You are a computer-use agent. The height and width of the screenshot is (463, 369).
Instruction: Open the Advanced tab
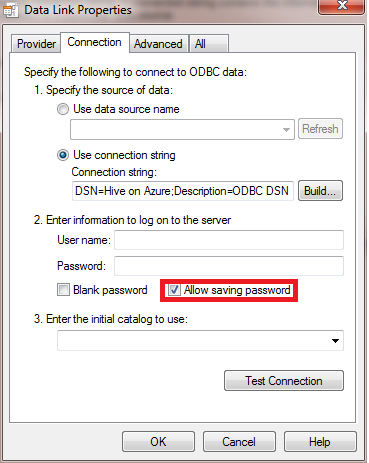point(158,44)
